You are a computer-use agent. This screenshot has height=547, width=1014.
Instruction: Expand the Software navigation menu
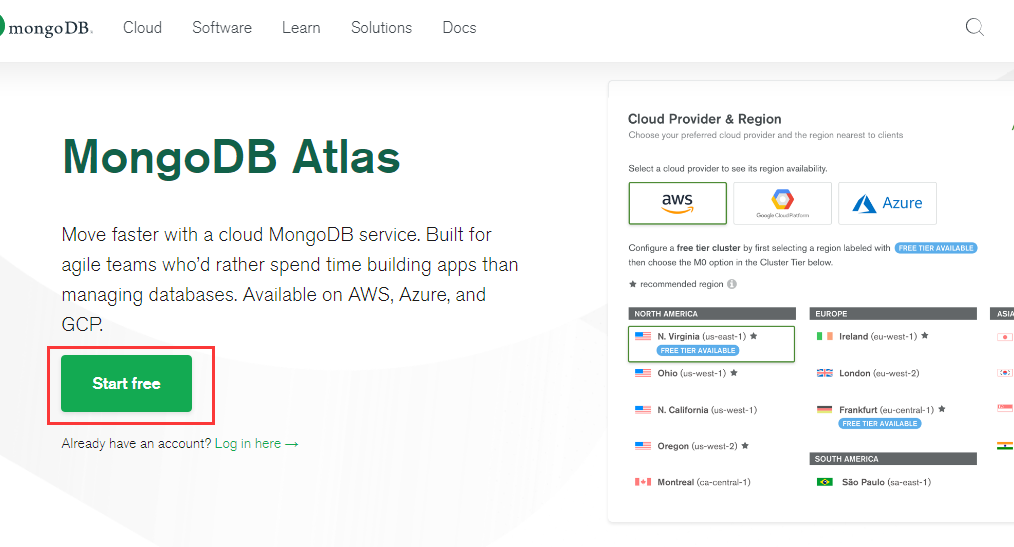(222, 28)
